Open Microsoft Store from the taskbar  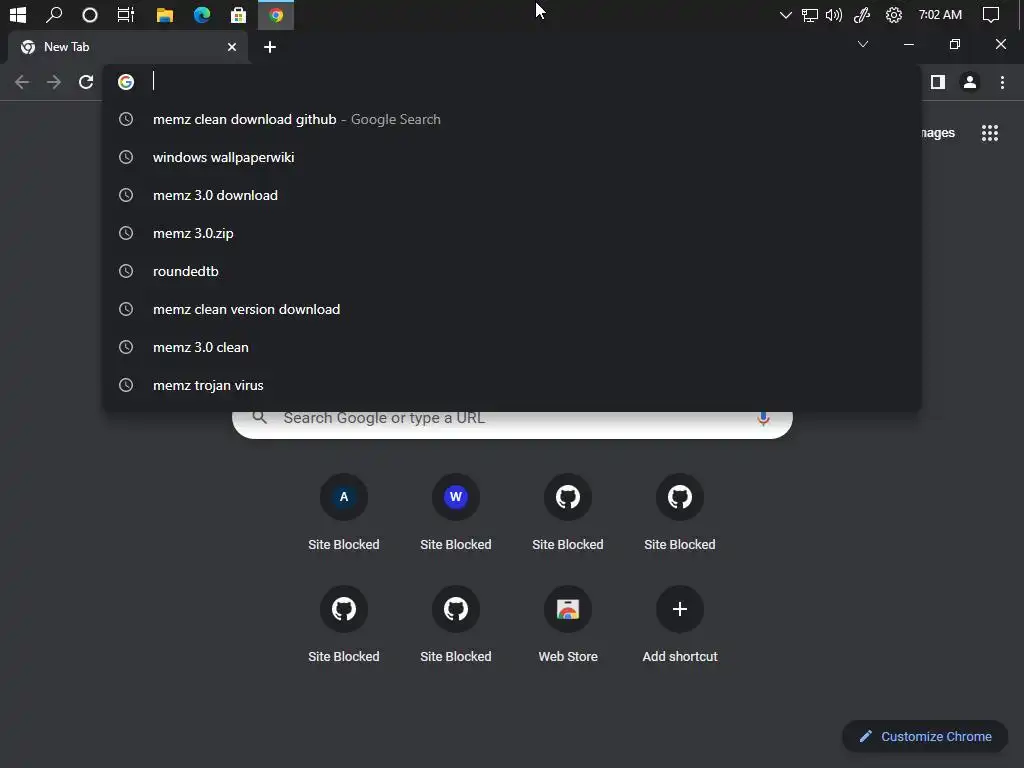pos(238,14)
